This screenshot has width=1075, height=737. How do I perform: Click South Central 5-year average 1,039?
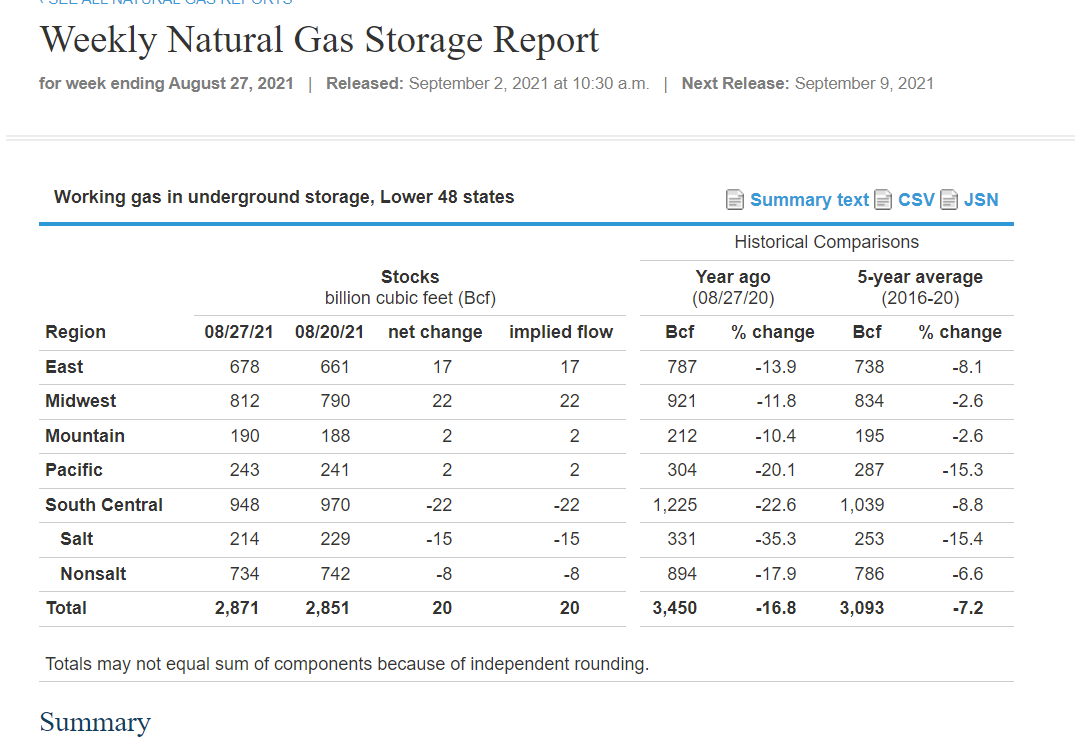click(862, 505)
